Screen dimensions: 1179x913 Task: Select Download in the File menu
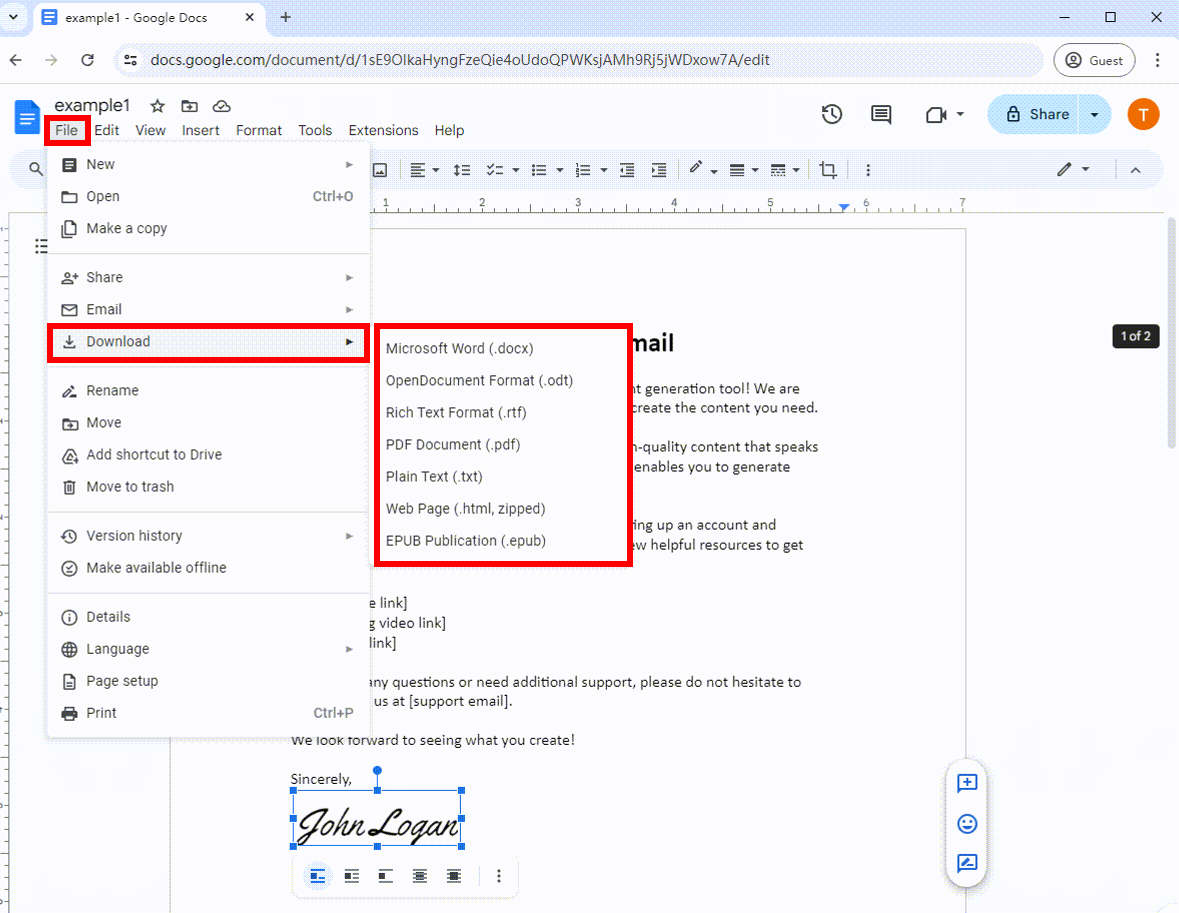(208, 341)
